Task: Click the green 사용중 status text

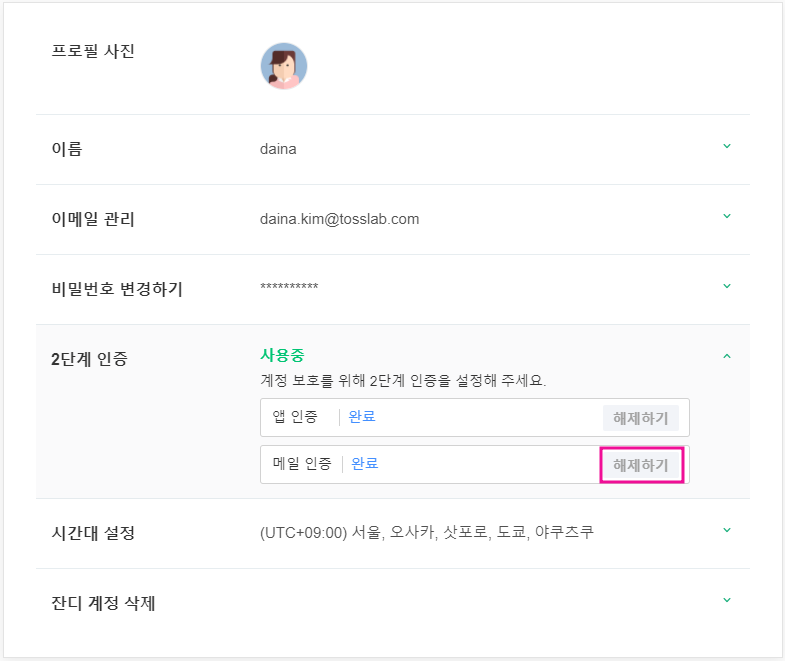Action: (x=282, y=355)
